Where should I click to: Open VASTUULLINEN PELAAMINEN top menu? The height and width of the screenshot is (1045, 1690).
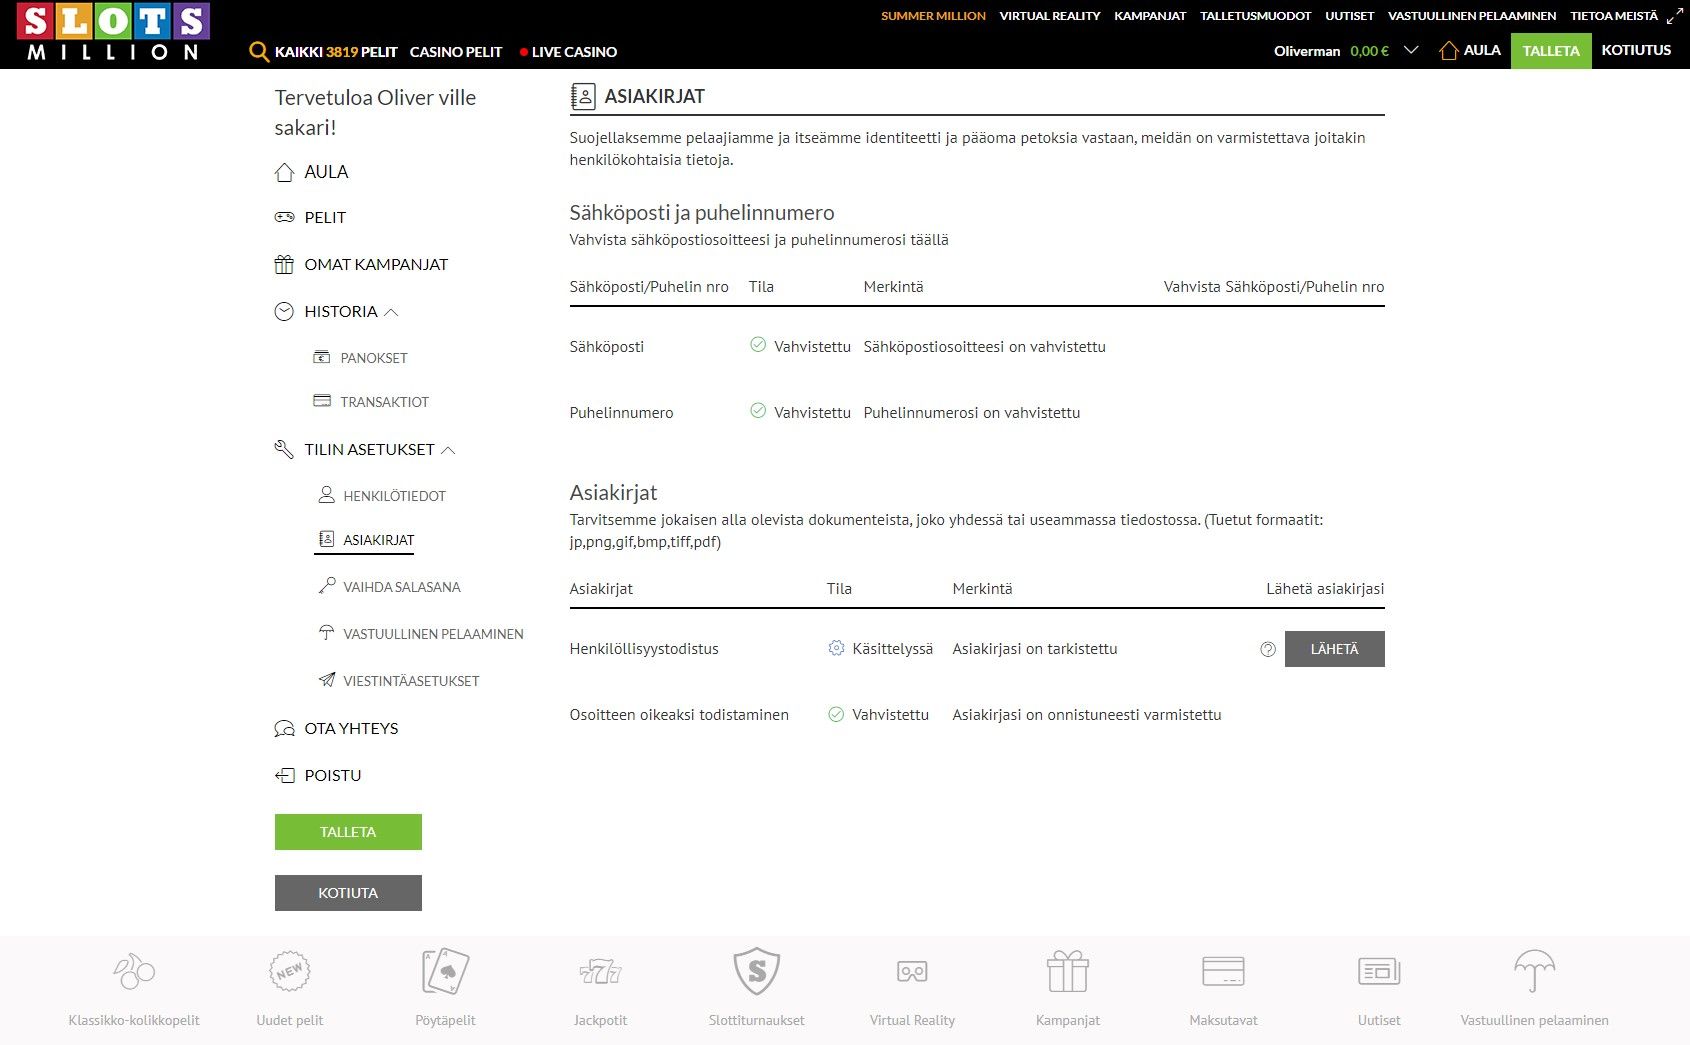[x=1472, y=16]
